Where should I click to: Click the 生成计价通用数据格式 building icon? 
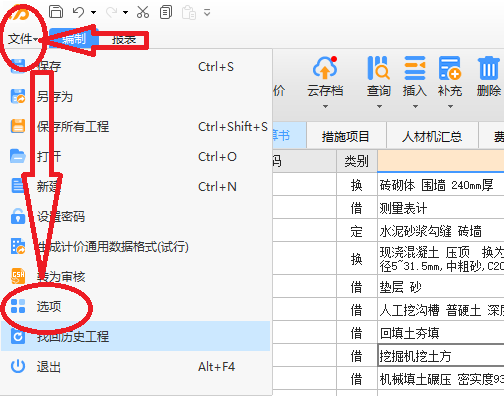18,246
